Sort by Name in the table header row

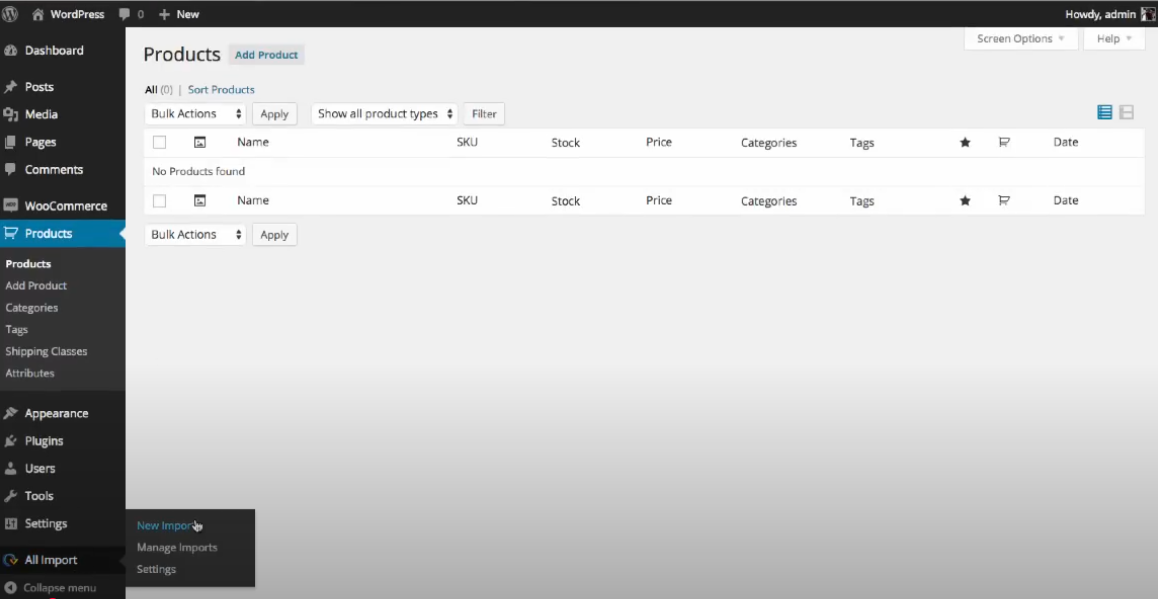coord(253,143)
